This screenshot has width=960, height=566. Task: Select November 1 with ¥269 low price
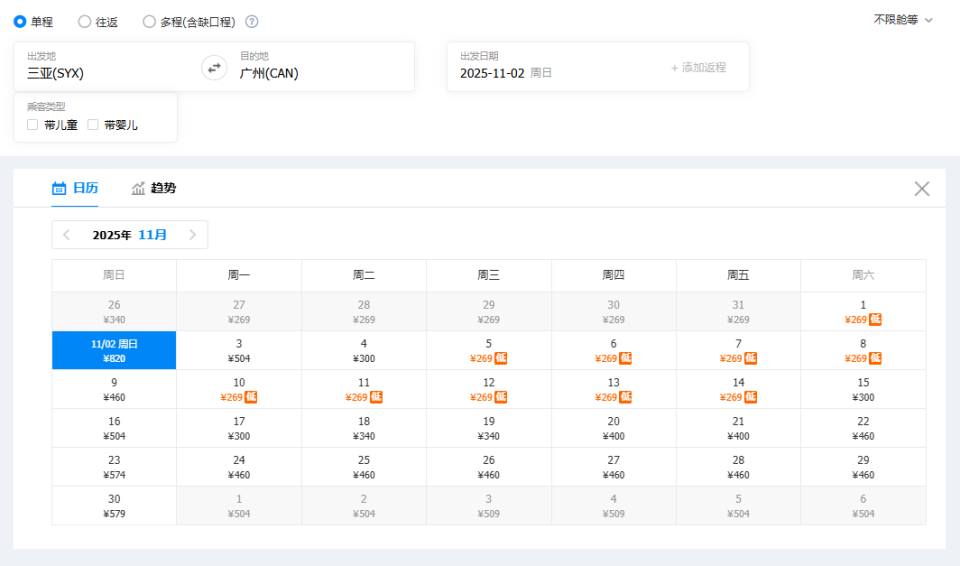[863, 312]
